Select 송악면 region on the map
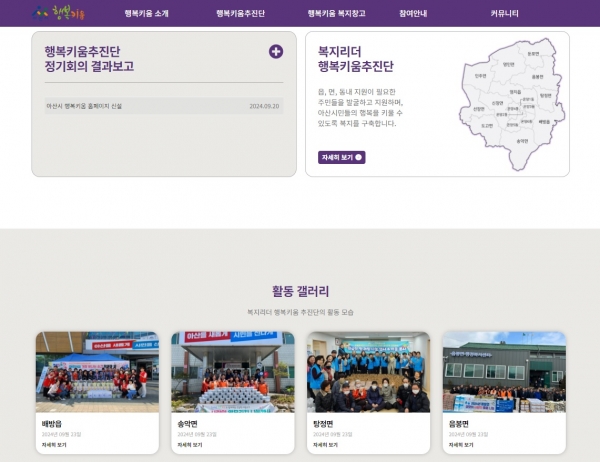The height and width of the screenshot is (462, 600). coord(522,141)
